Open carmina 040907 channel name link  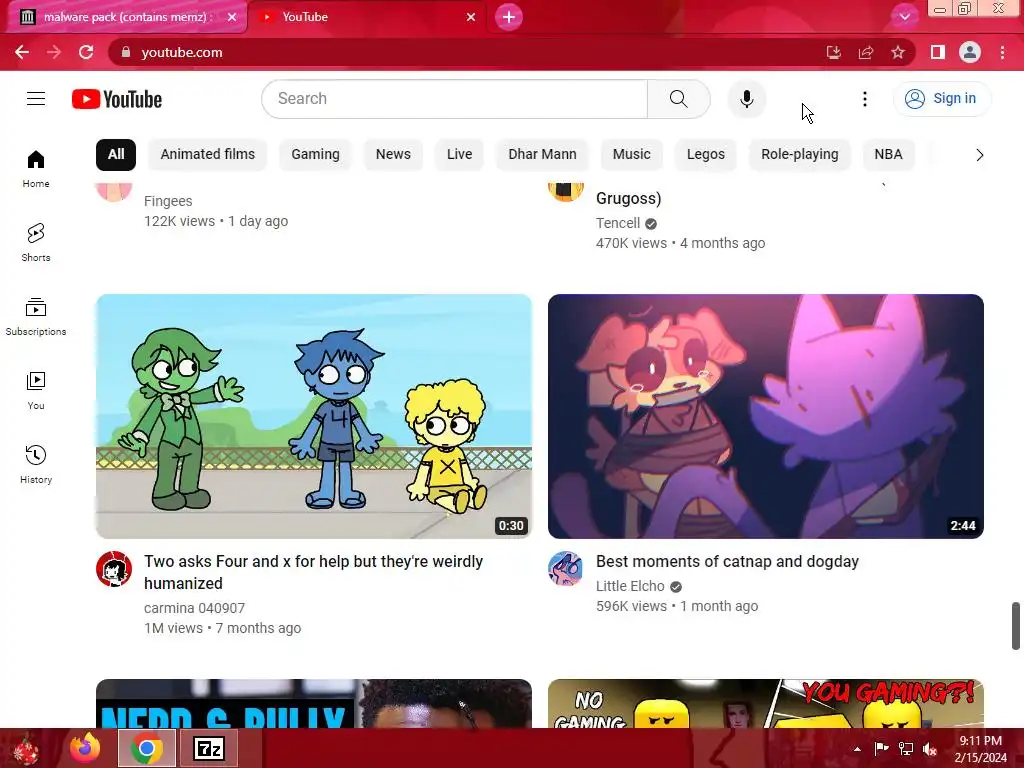point(195,608)
